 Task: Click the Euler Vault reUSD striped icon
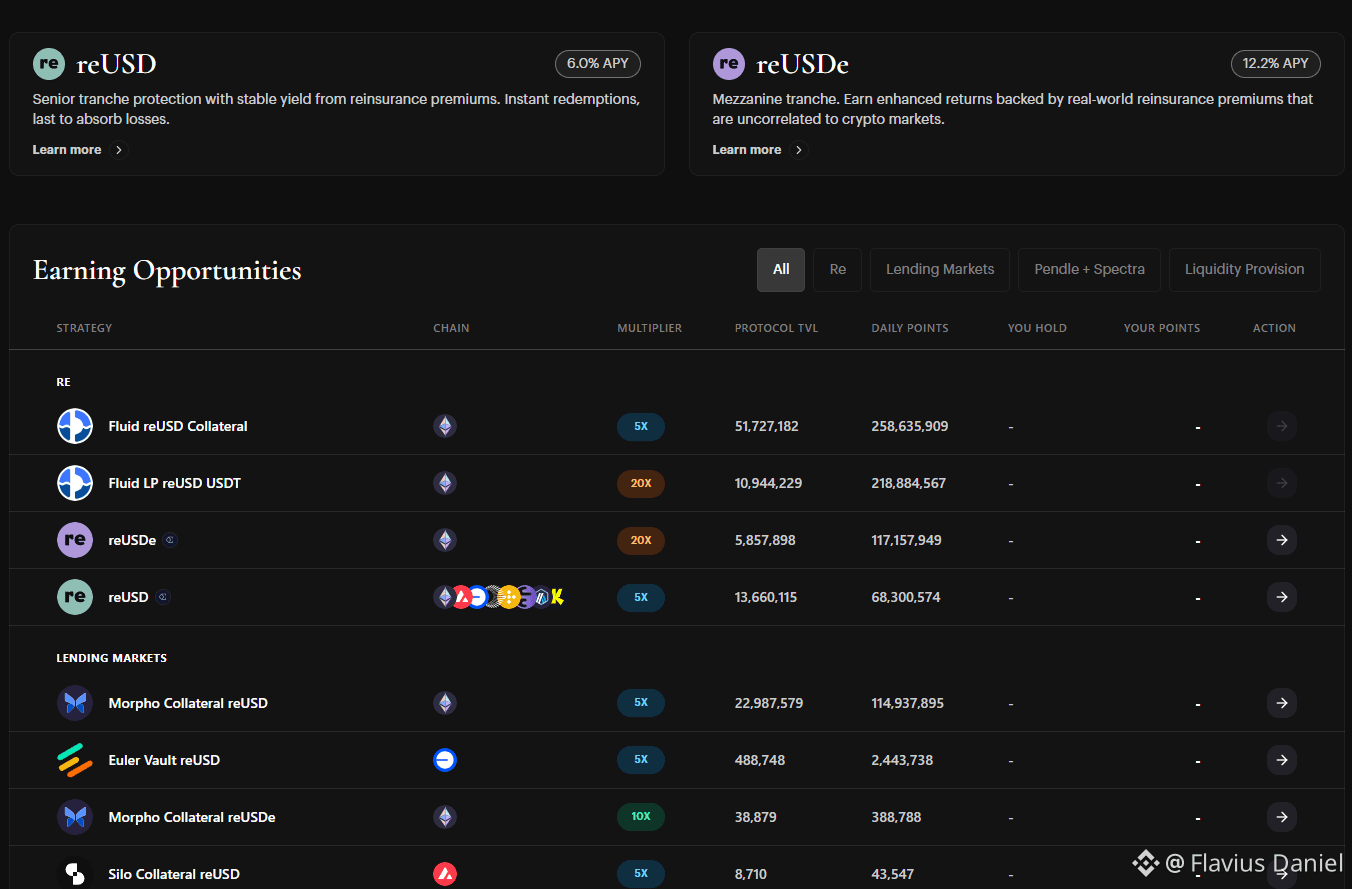coord(75,760)
